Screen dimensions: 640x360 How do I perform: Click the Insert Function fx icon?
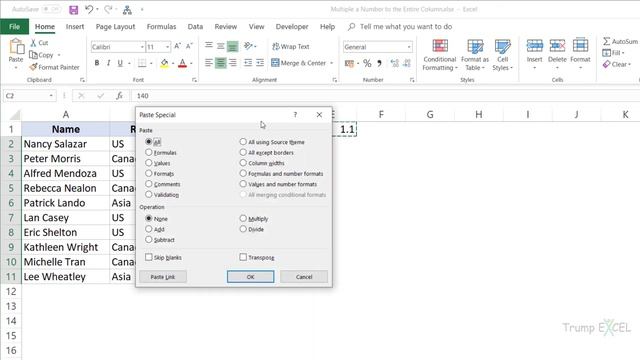[119, 96]
